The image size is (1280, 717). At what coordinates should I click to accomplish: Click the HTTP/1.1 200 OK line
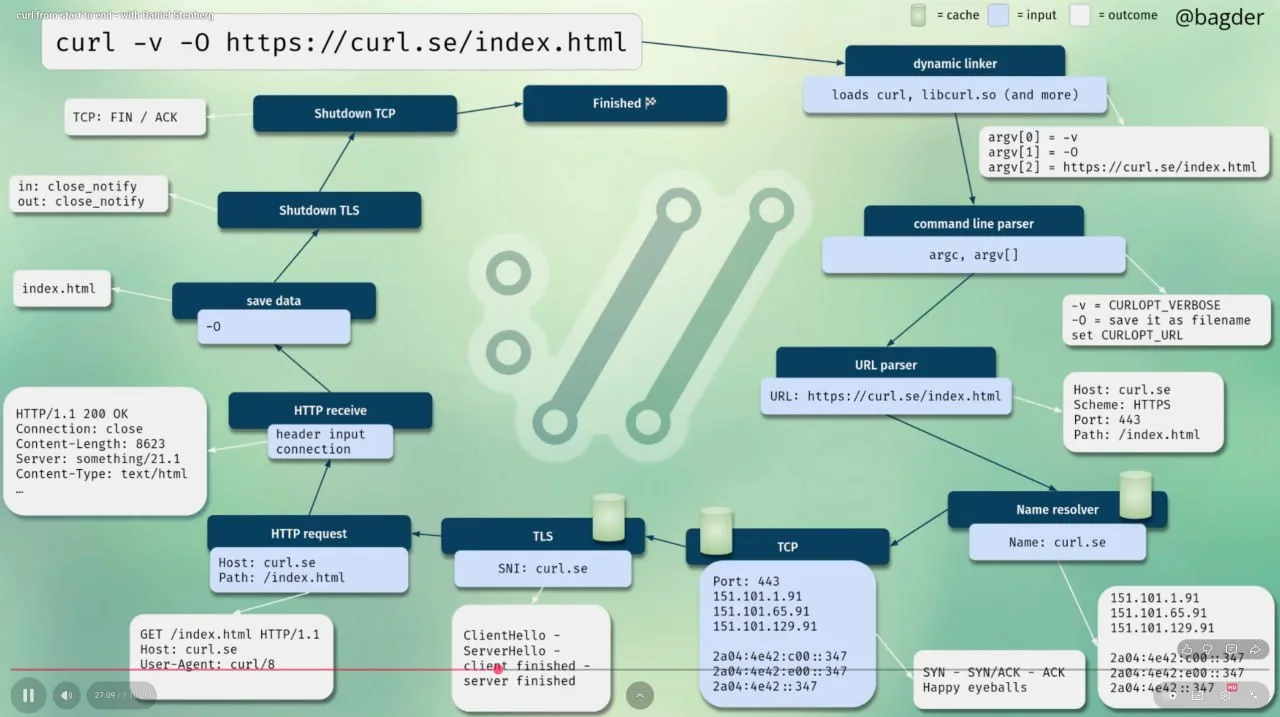(72, 414)
